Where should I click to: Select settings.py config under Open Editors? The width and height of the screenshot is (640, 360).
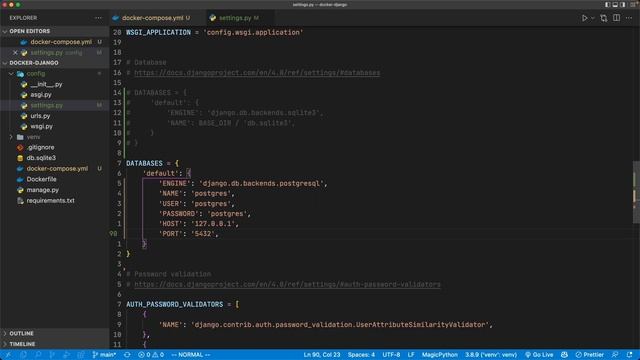55,53
